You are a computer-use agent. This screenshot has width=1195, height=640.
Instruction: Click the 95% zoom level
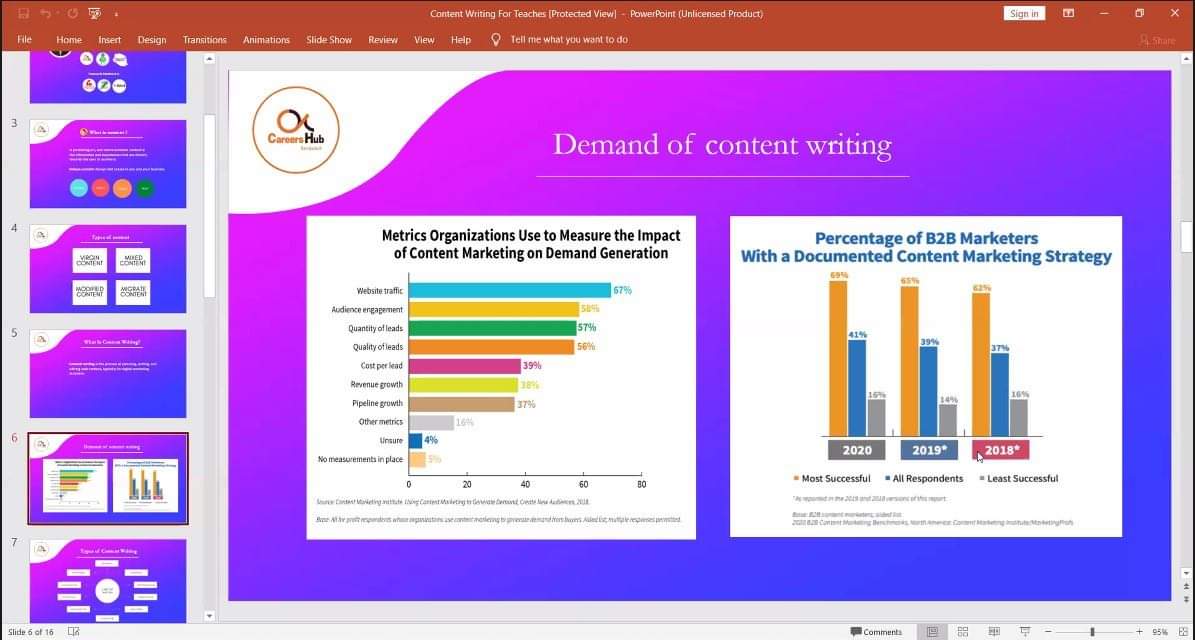[1160, 632]
